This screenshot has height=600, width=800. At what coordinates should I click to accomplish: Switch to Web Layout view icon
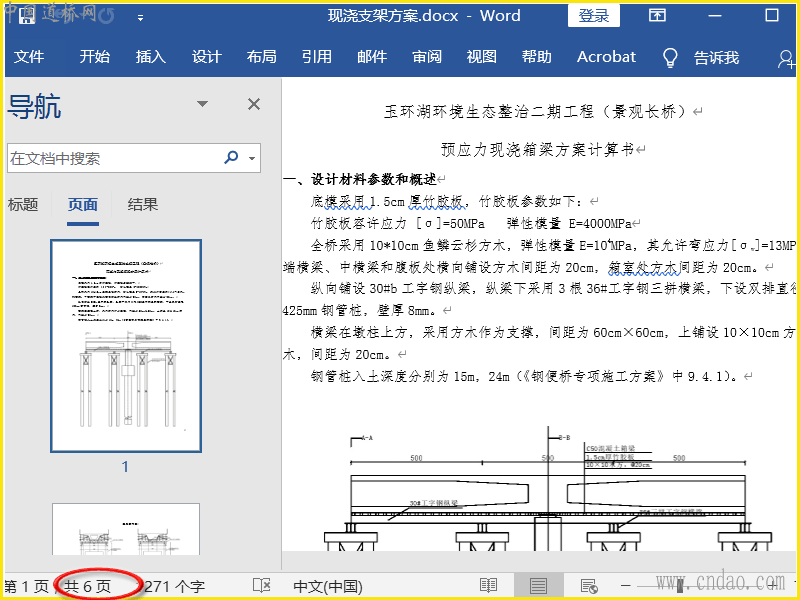tap(589, 586)
